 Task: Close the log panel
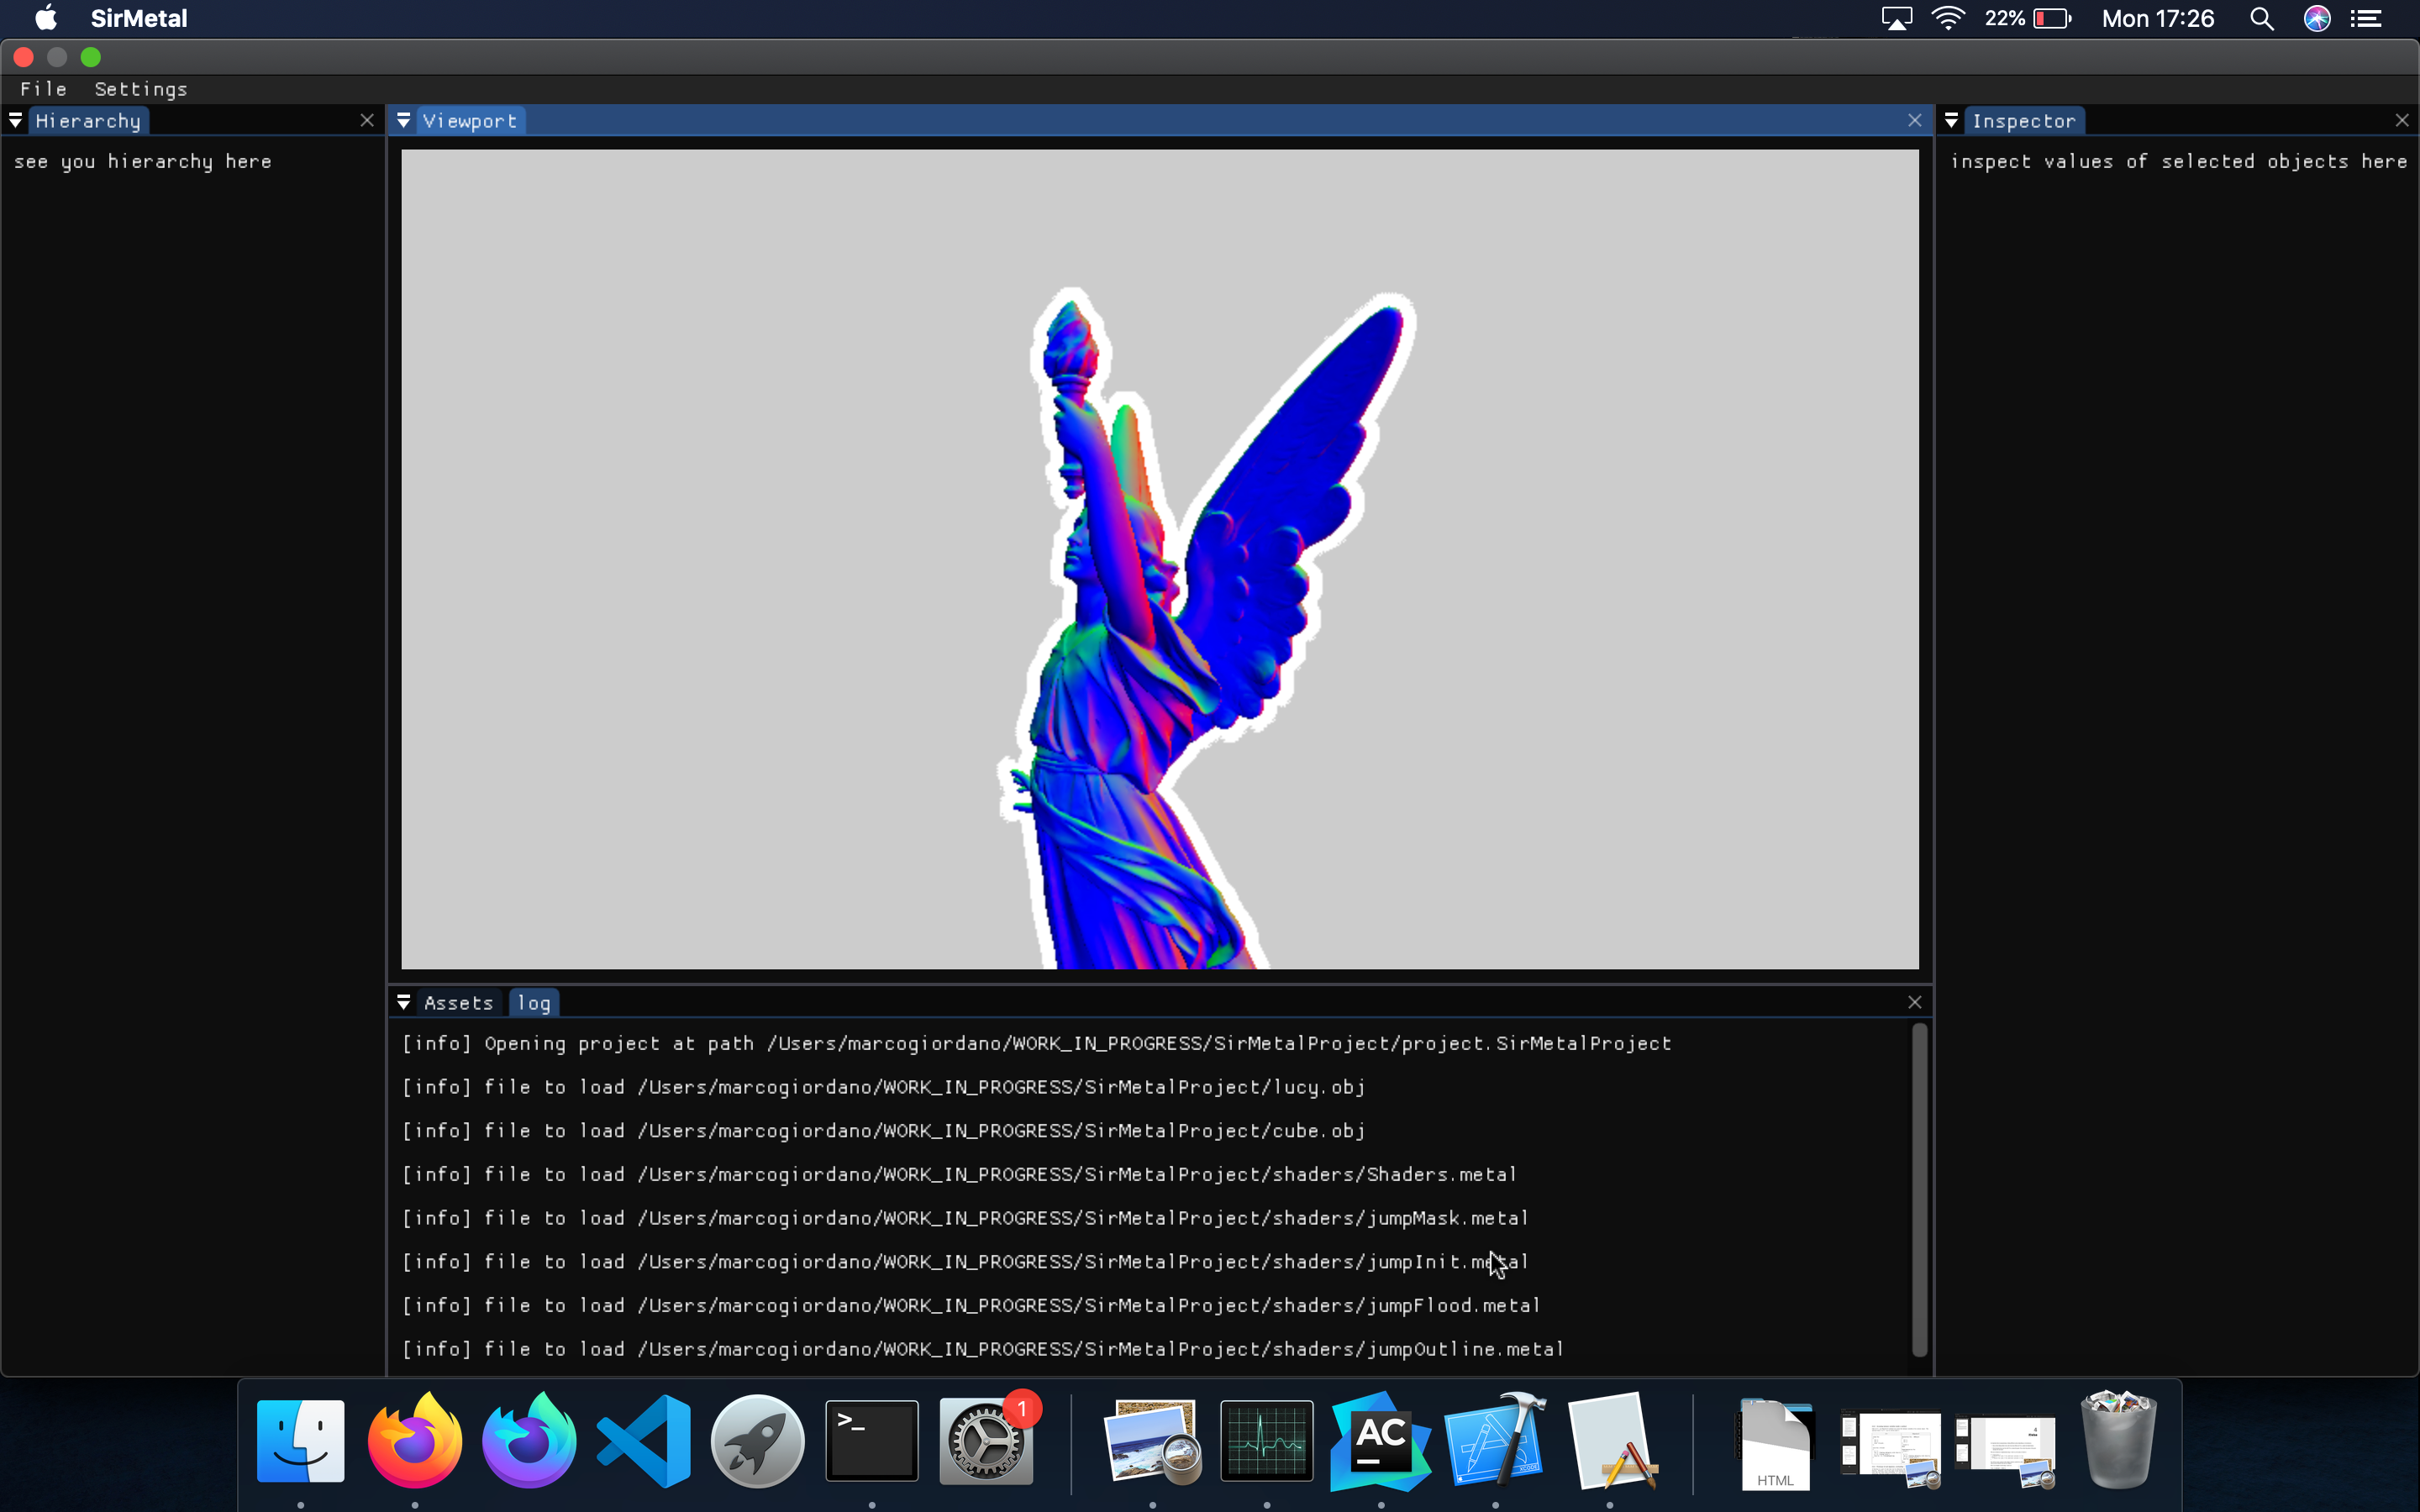(1914, 1002)
